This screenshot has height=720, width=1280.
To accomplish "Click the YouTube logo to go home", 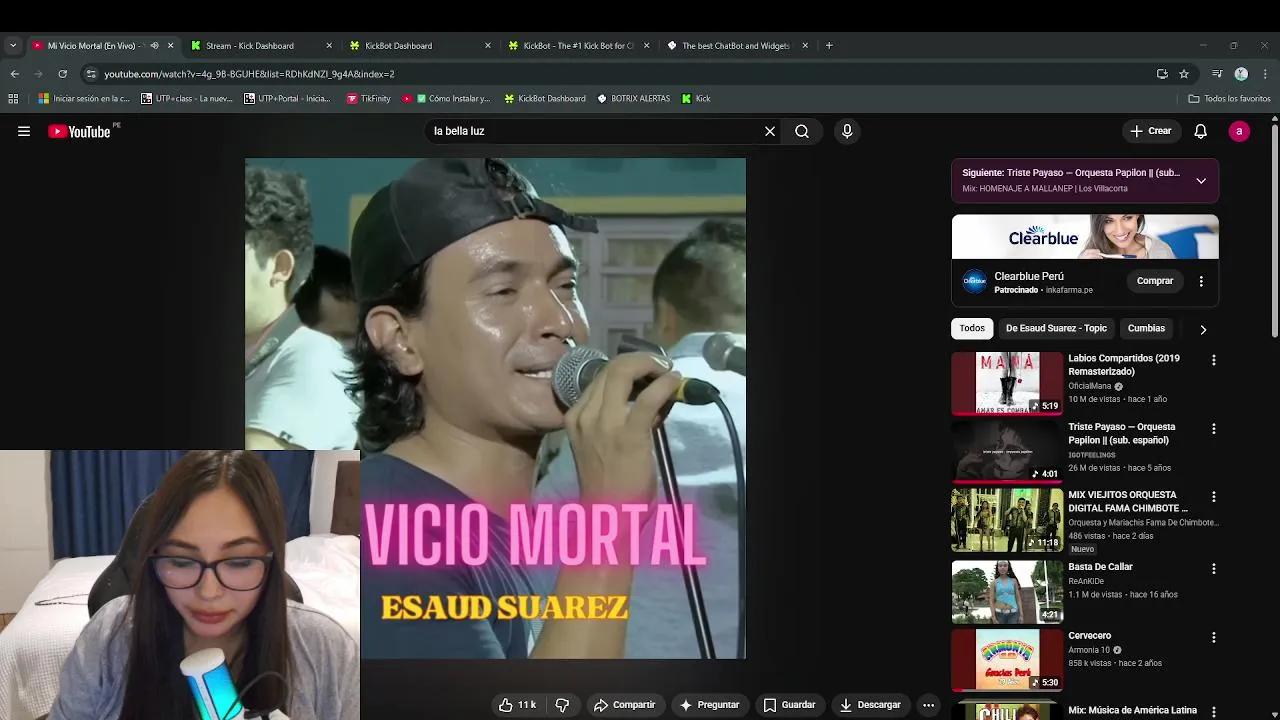I will pos(70,131).
